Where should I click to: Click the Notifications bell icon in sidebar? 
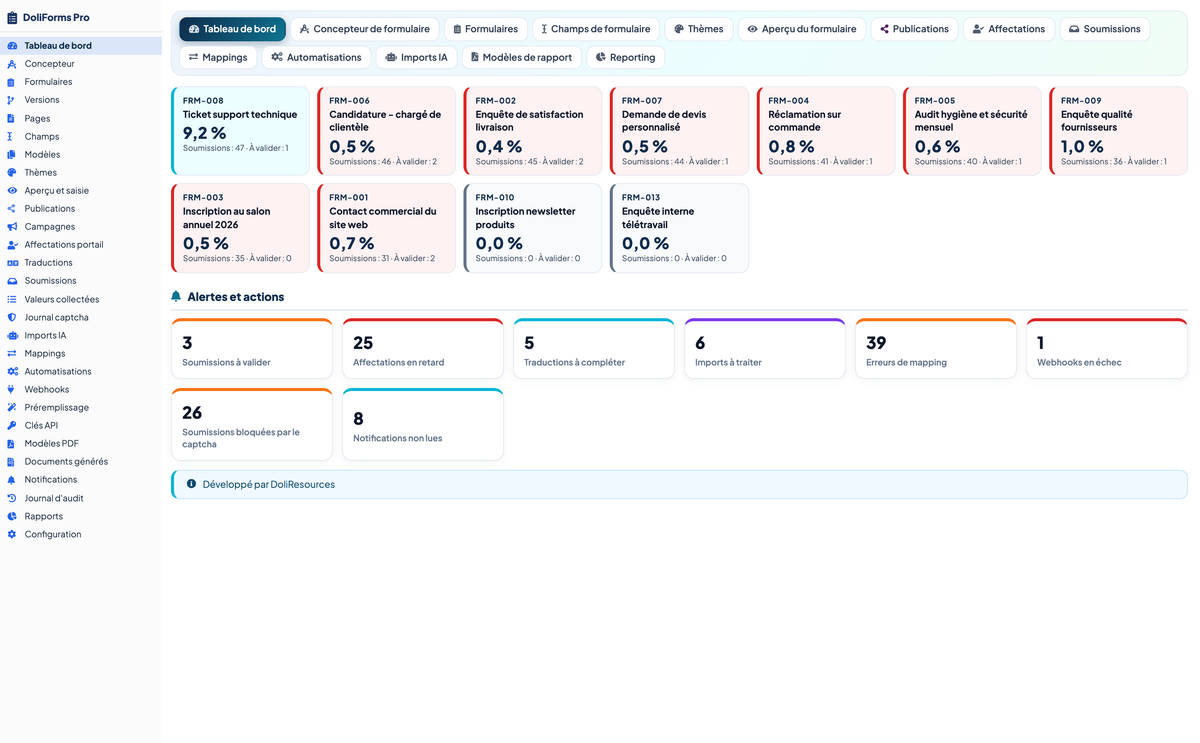(x=12, y=480)
